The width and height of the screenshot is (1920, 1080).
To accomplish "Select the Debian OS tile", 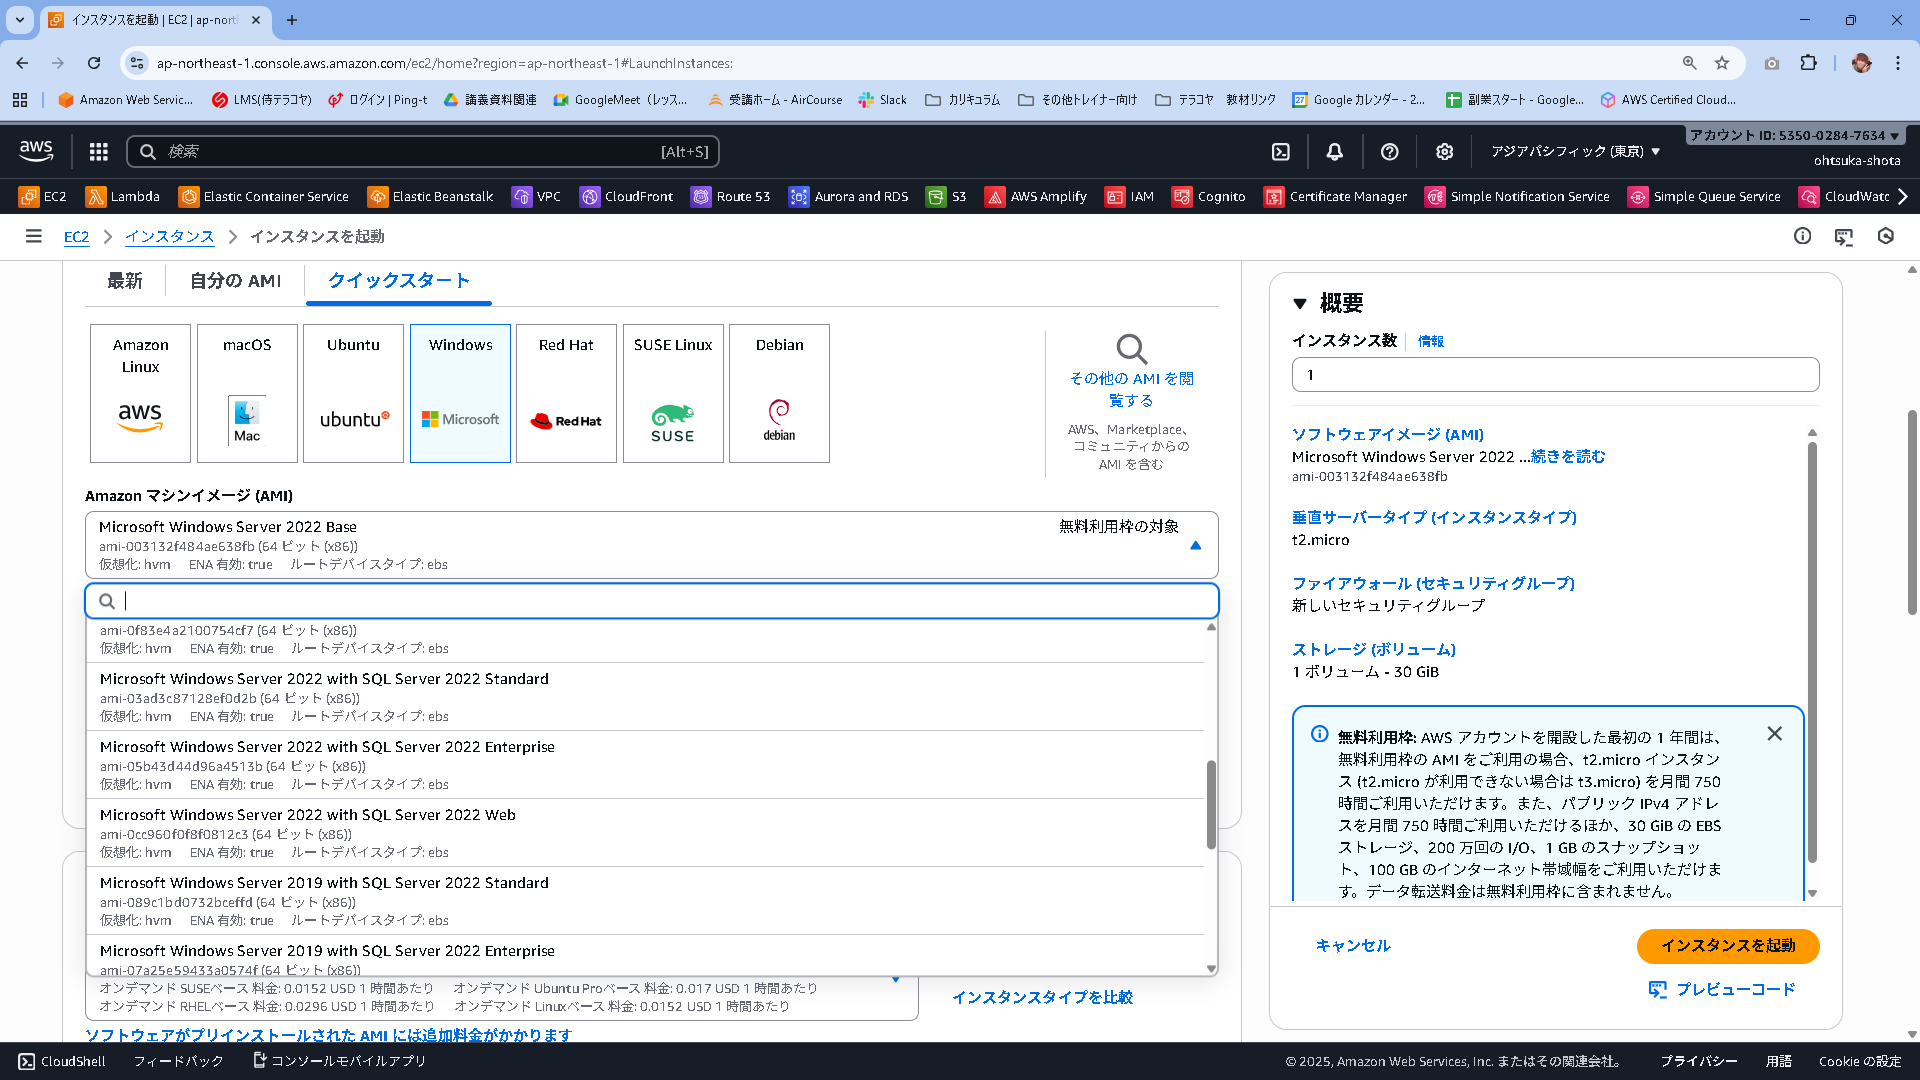I will point(779,393).
